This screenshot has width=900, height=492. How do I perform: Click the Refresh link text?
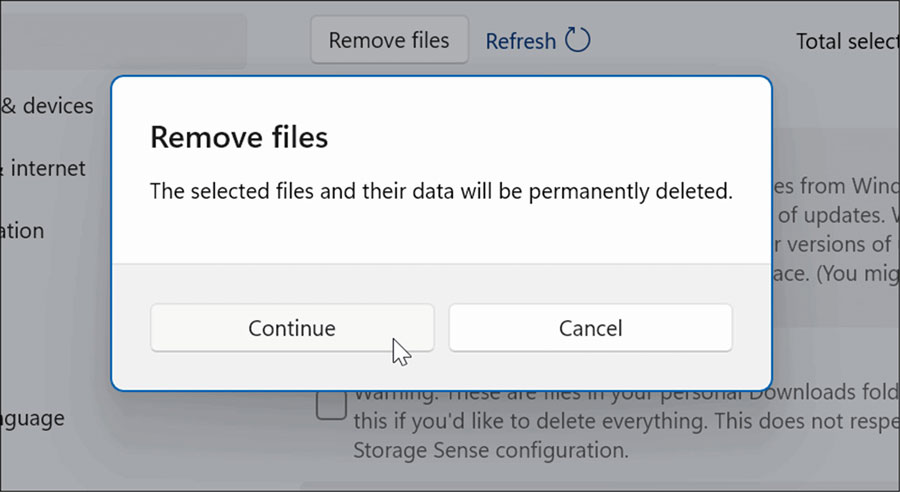[521, 41]
